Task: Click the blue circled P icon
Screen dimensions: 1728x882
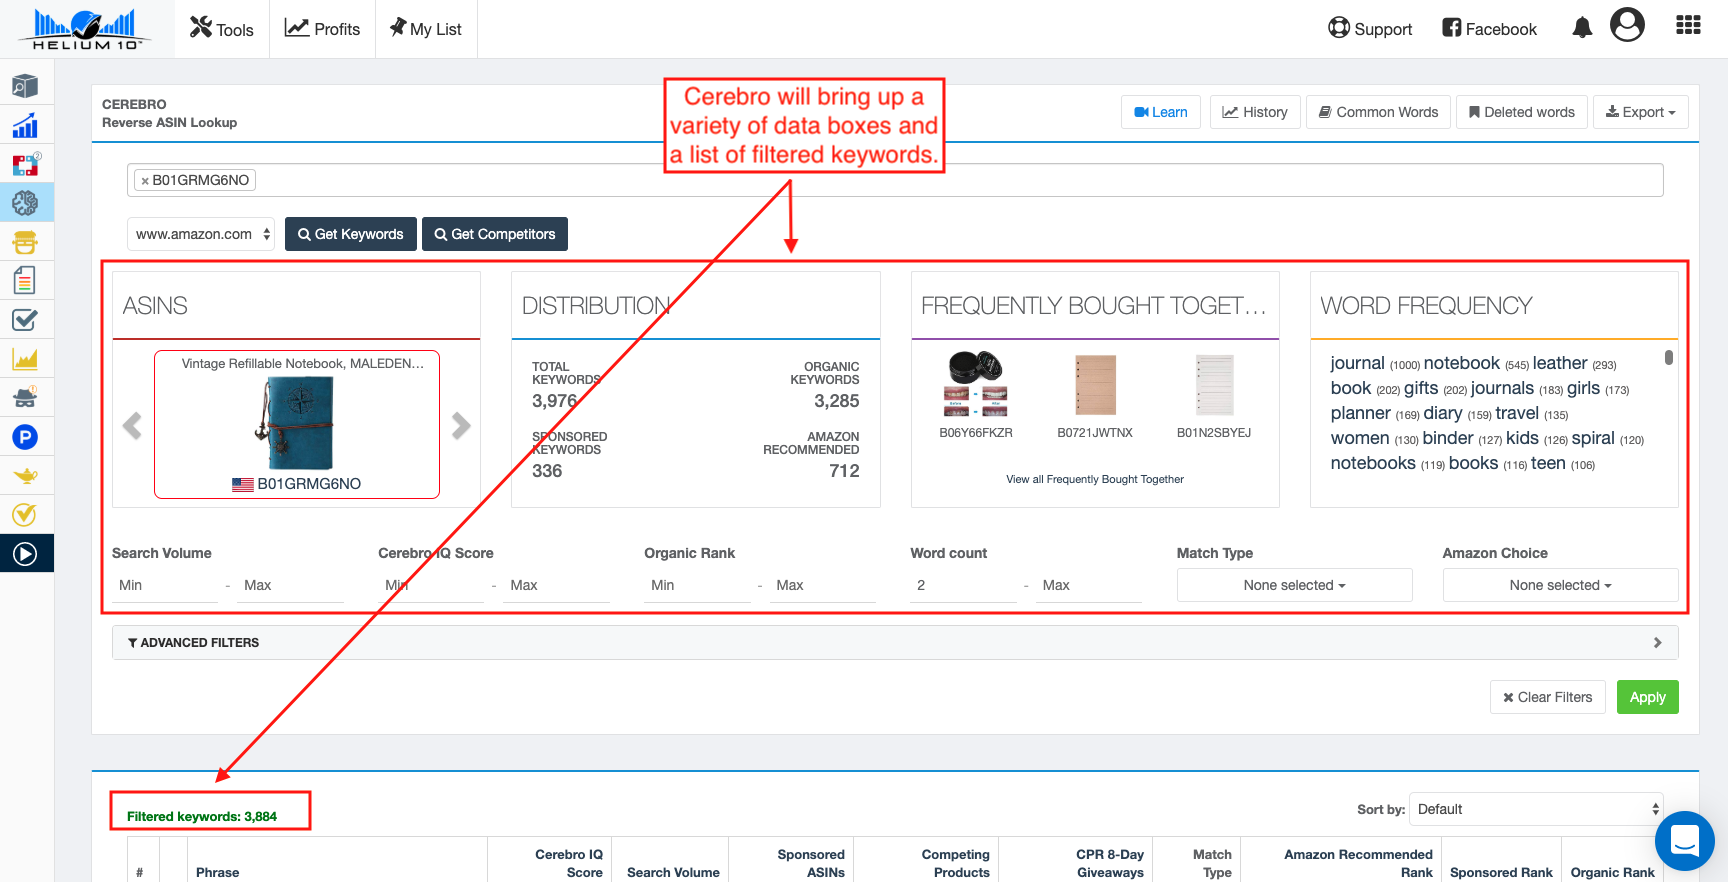Action: [25, 437]
